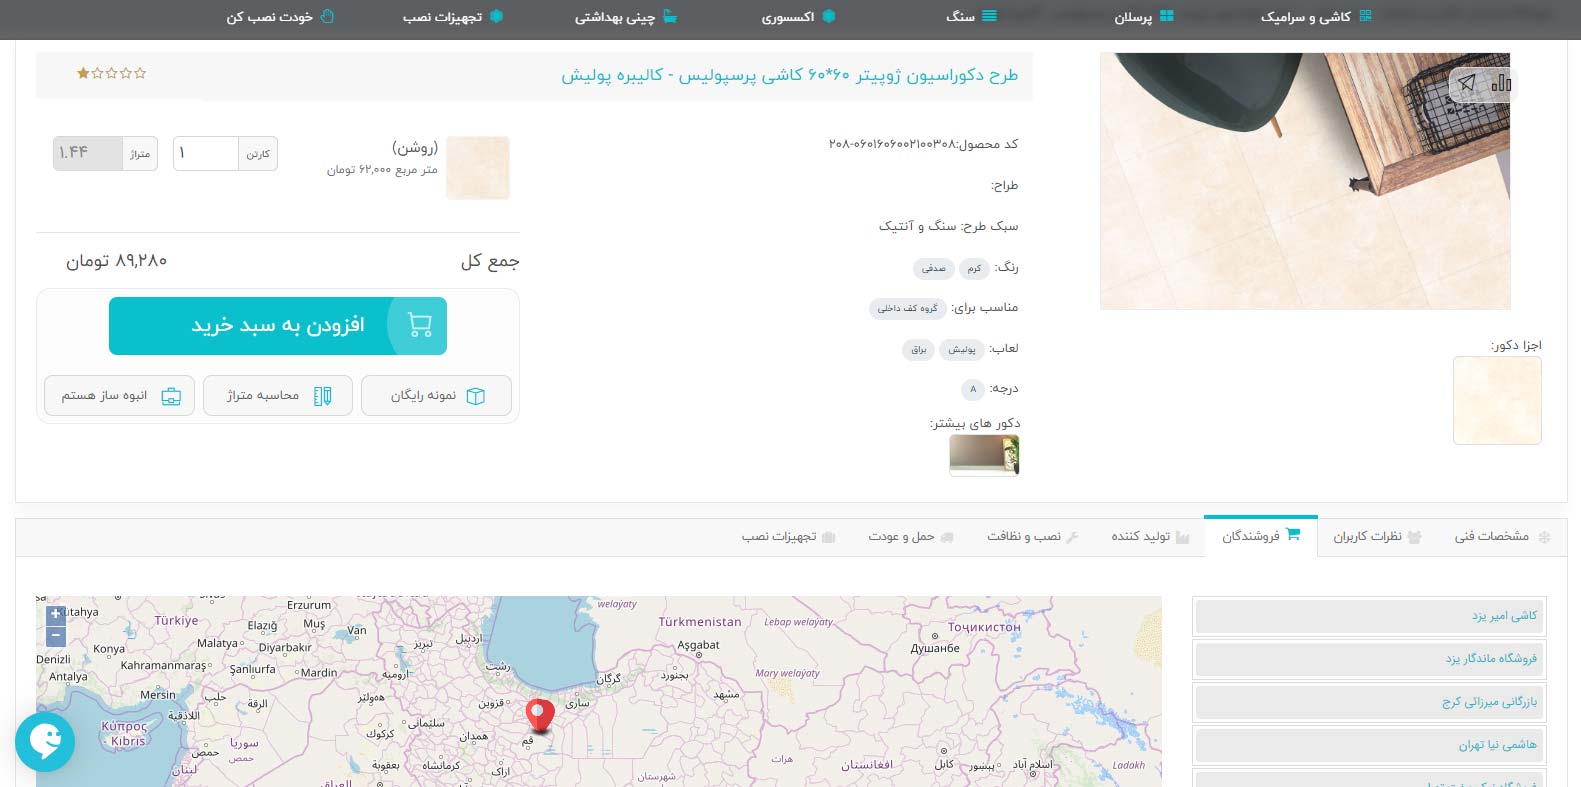
Task: Click the پولیش glaze tag
Action: (962, 349)
